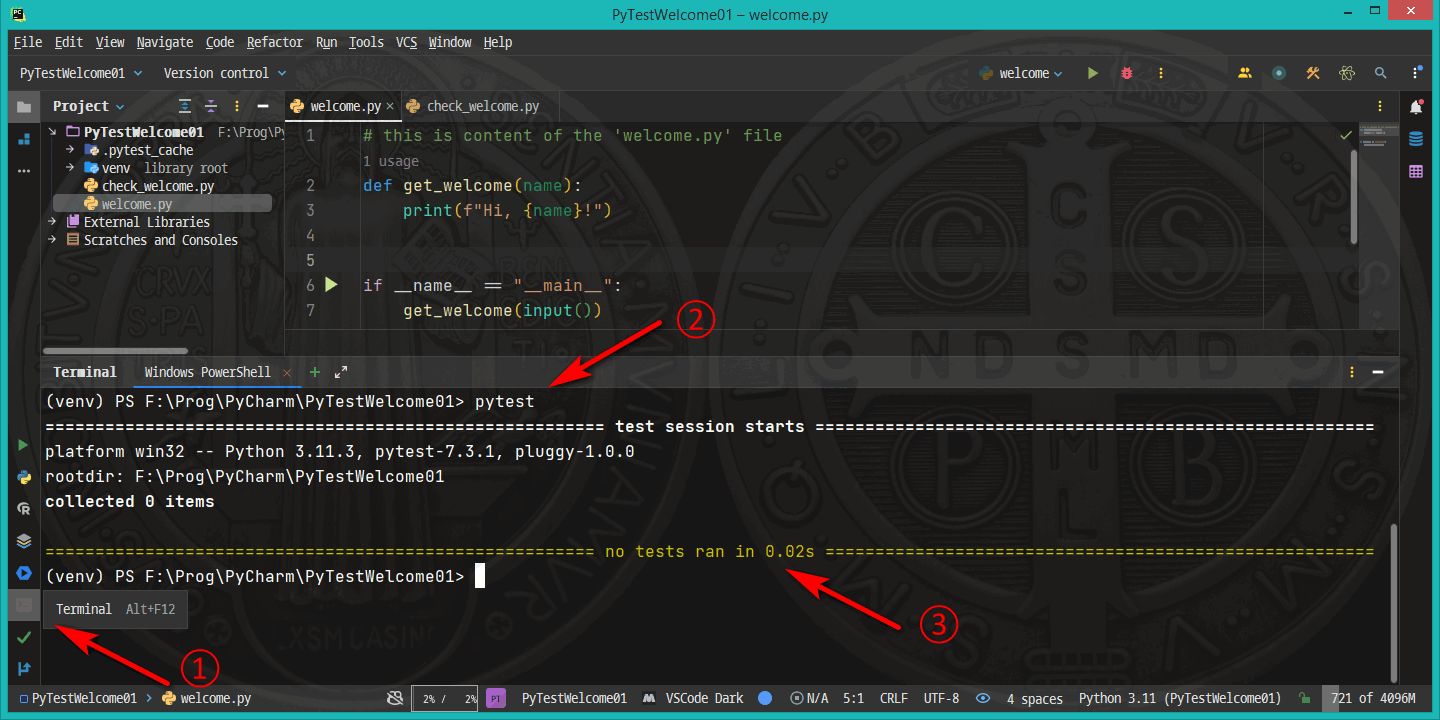Click Python 3.11 interpreter in status bar
Image resolution: width=1440 pixels, height=720 pixels.
click(1180, 698)
